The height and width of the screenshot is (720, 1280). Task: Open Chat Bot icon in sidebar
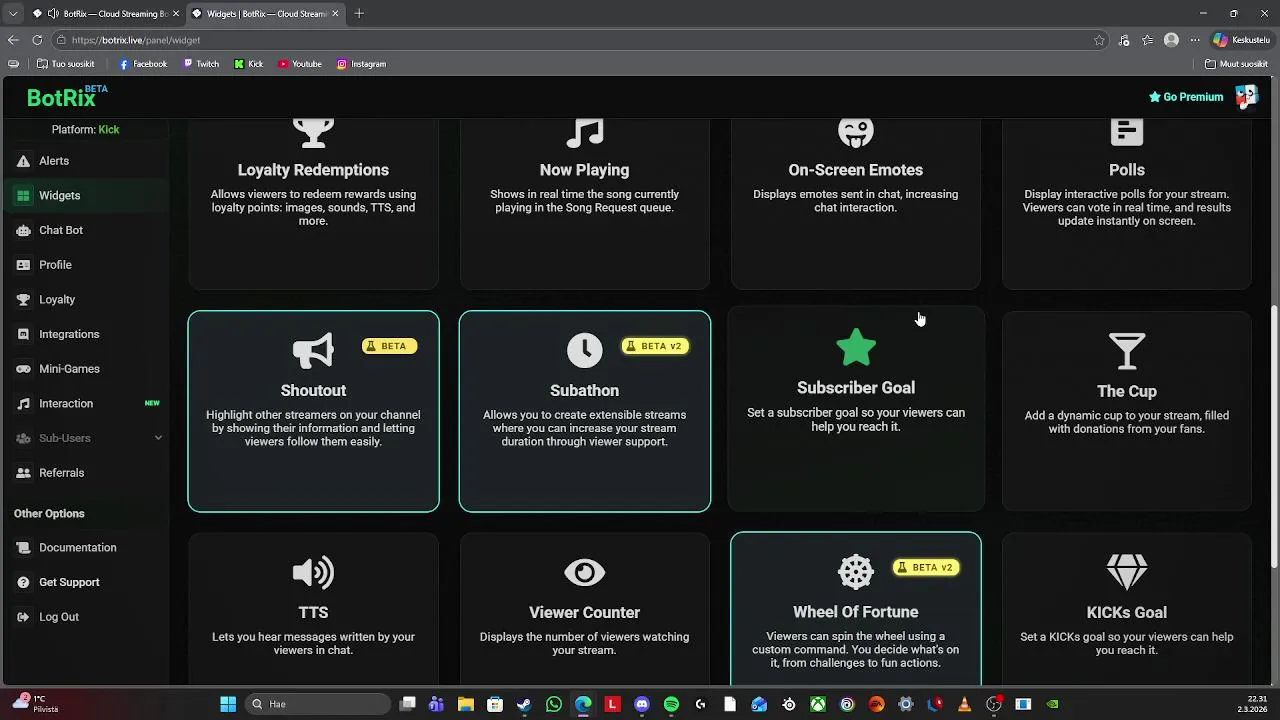[x=23, y=230]
